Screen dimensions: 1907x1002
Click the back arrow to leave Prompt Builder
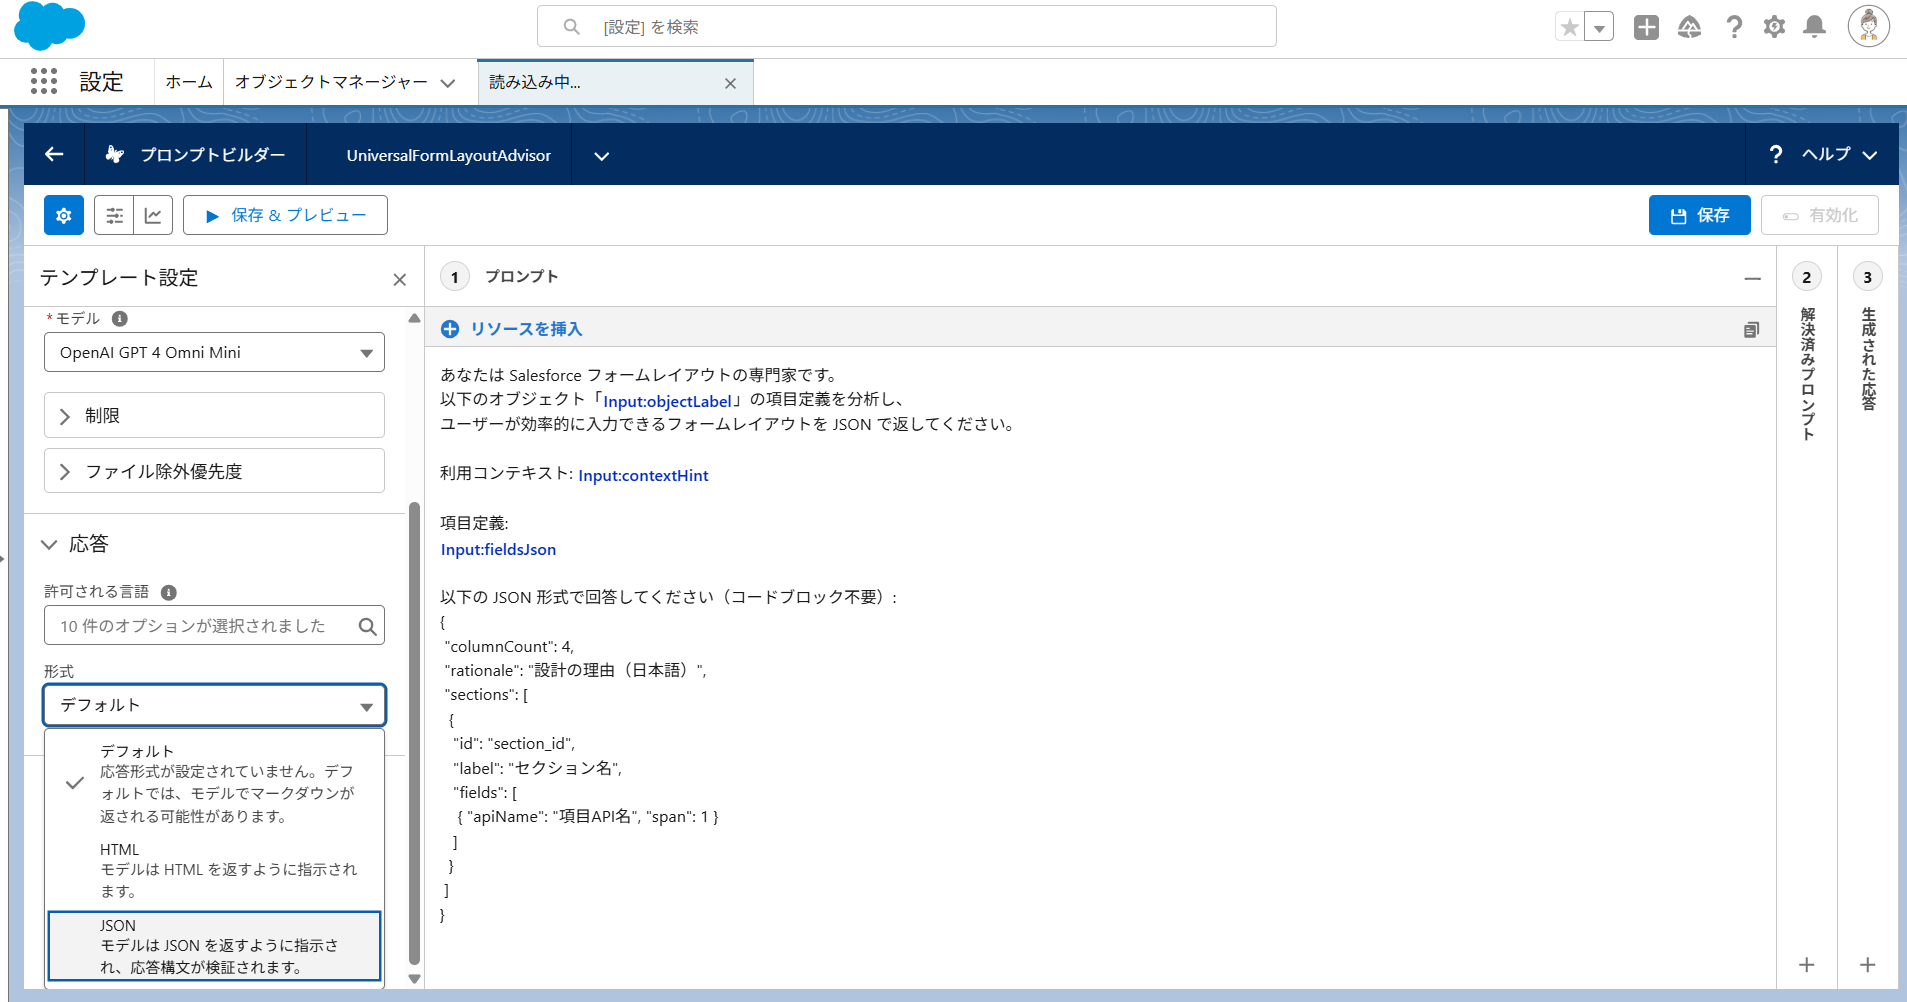[x=52, y=154]
